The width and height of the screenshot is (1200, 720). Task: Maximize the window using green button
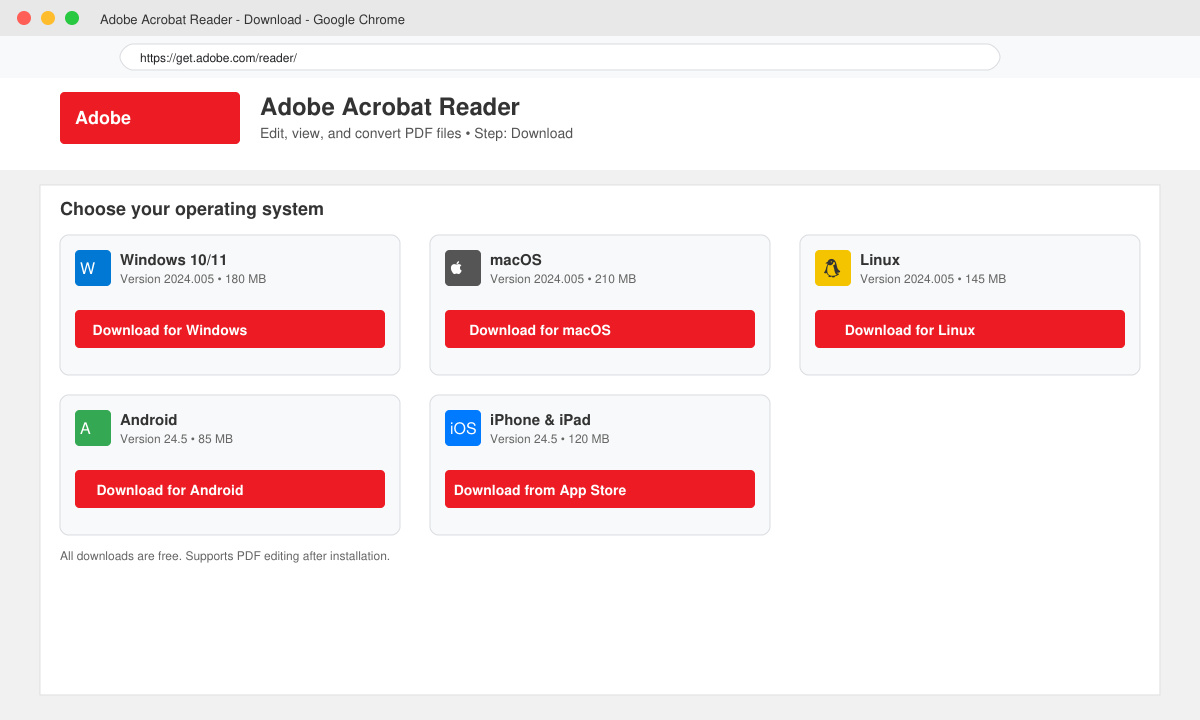point(72,18)
